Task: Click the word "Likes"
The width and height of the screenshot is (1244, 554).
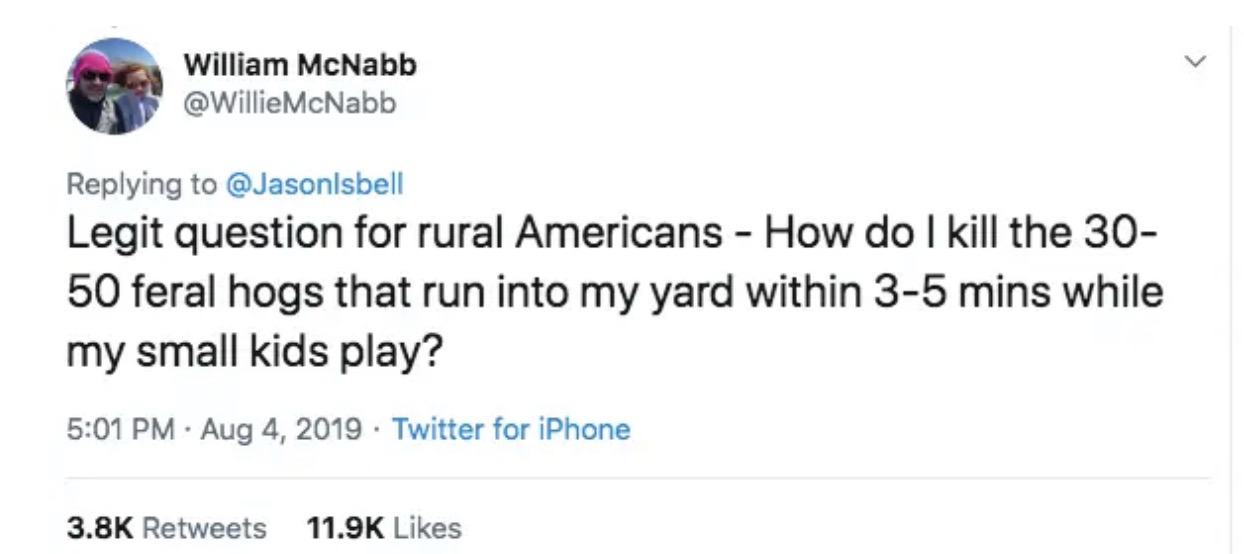Action: (x=425, y=527)
